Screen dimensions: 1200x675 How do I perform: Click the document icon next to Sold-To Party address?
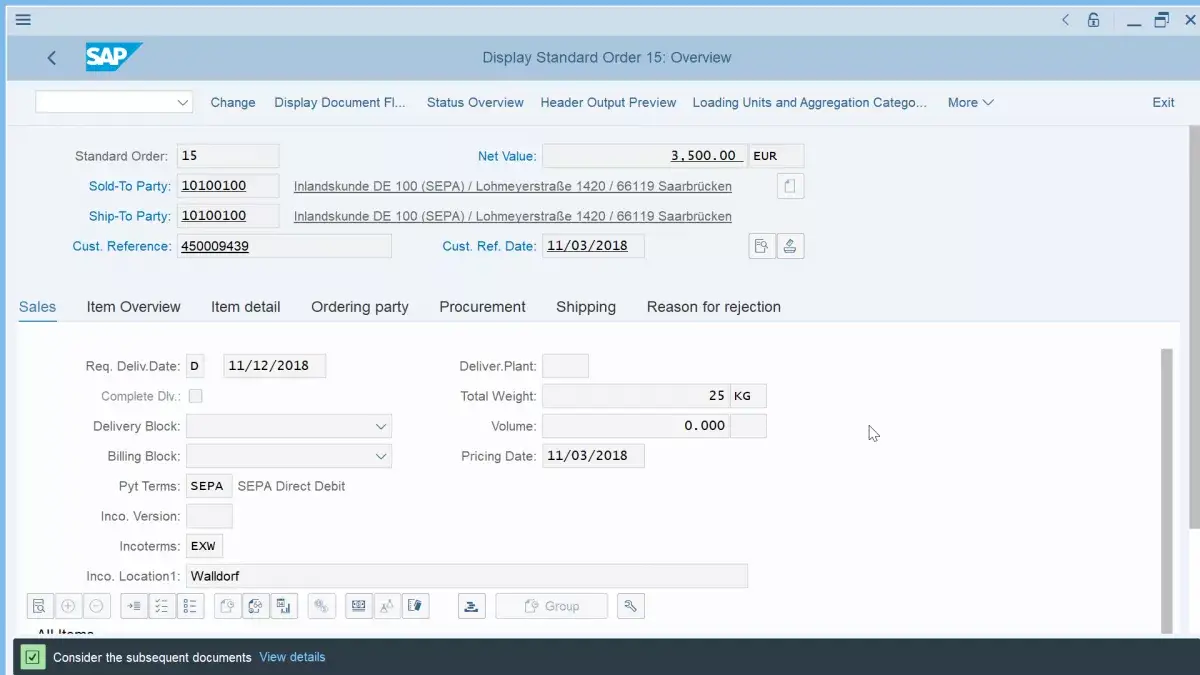click(x=790, y=186)
